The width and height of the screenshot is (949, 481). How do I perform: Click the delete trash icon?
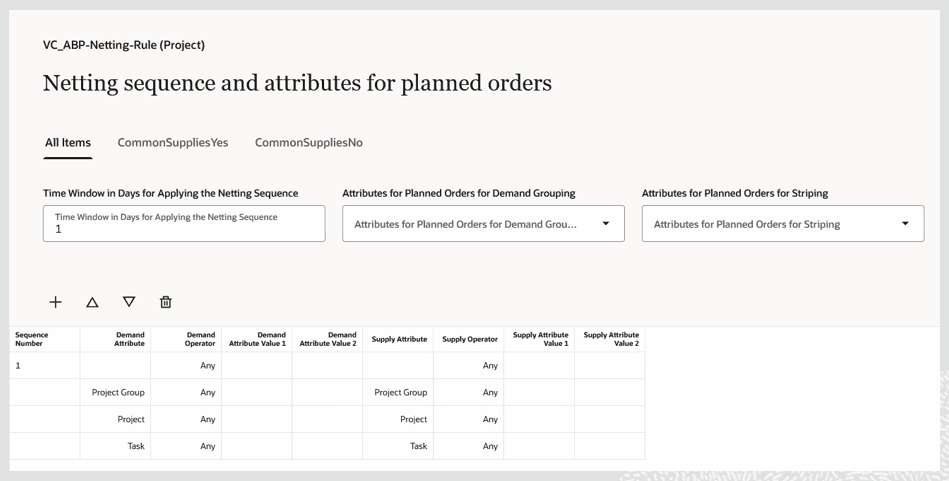[166, 302]
